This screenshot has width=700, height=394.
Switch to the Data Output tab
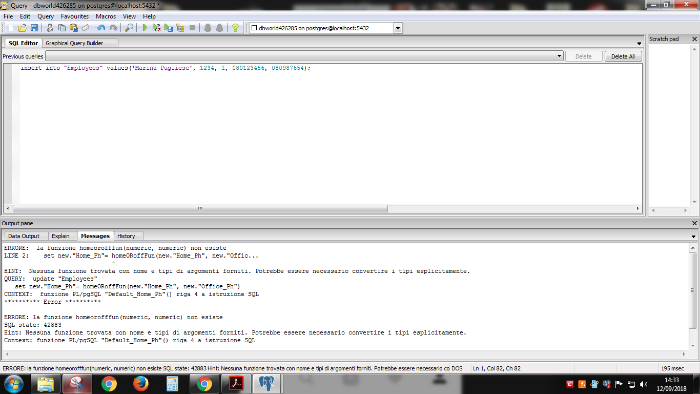point(24,236)
